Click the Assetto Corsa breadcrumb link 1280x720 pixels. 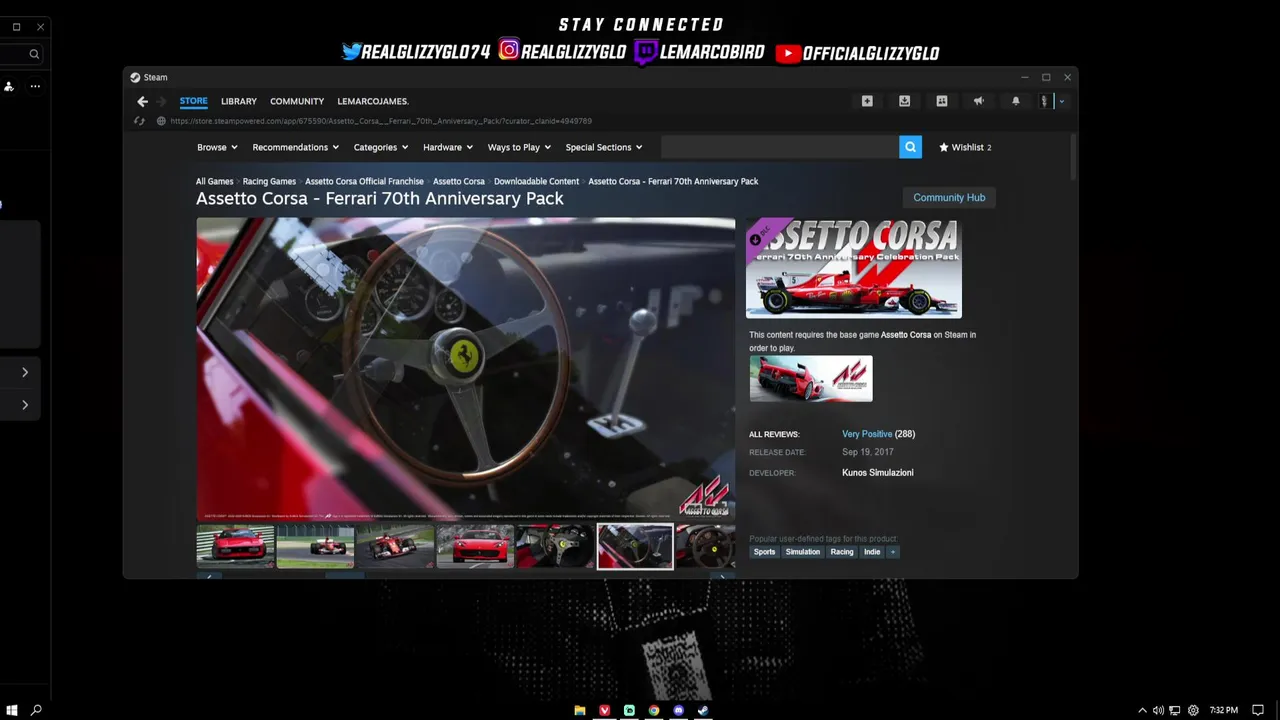point(459,181)
